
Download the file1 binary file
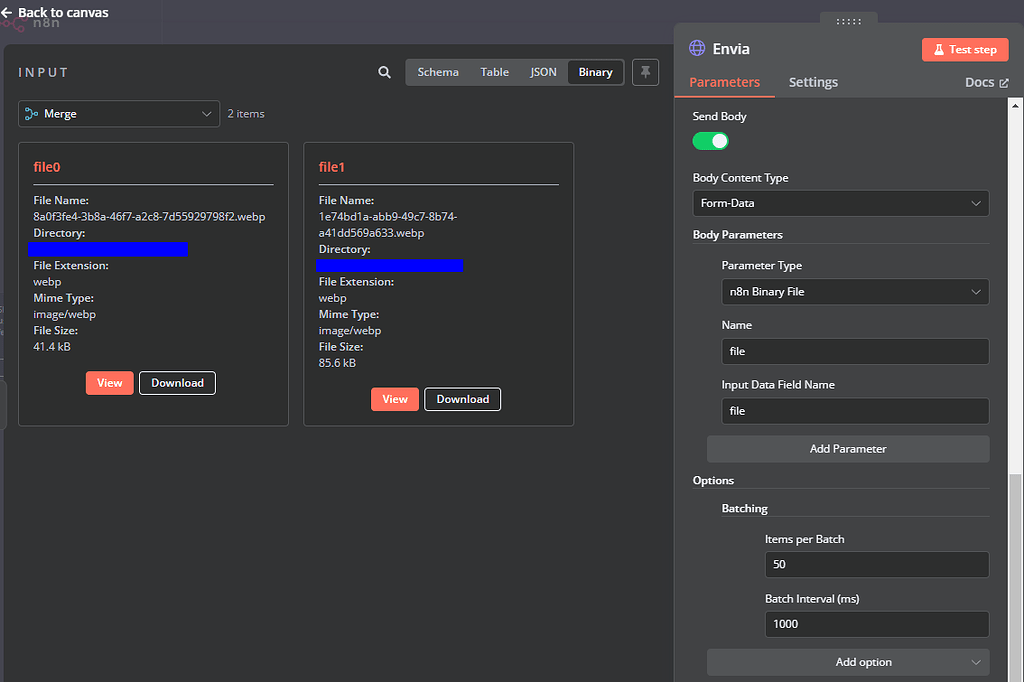pos(462,399)
